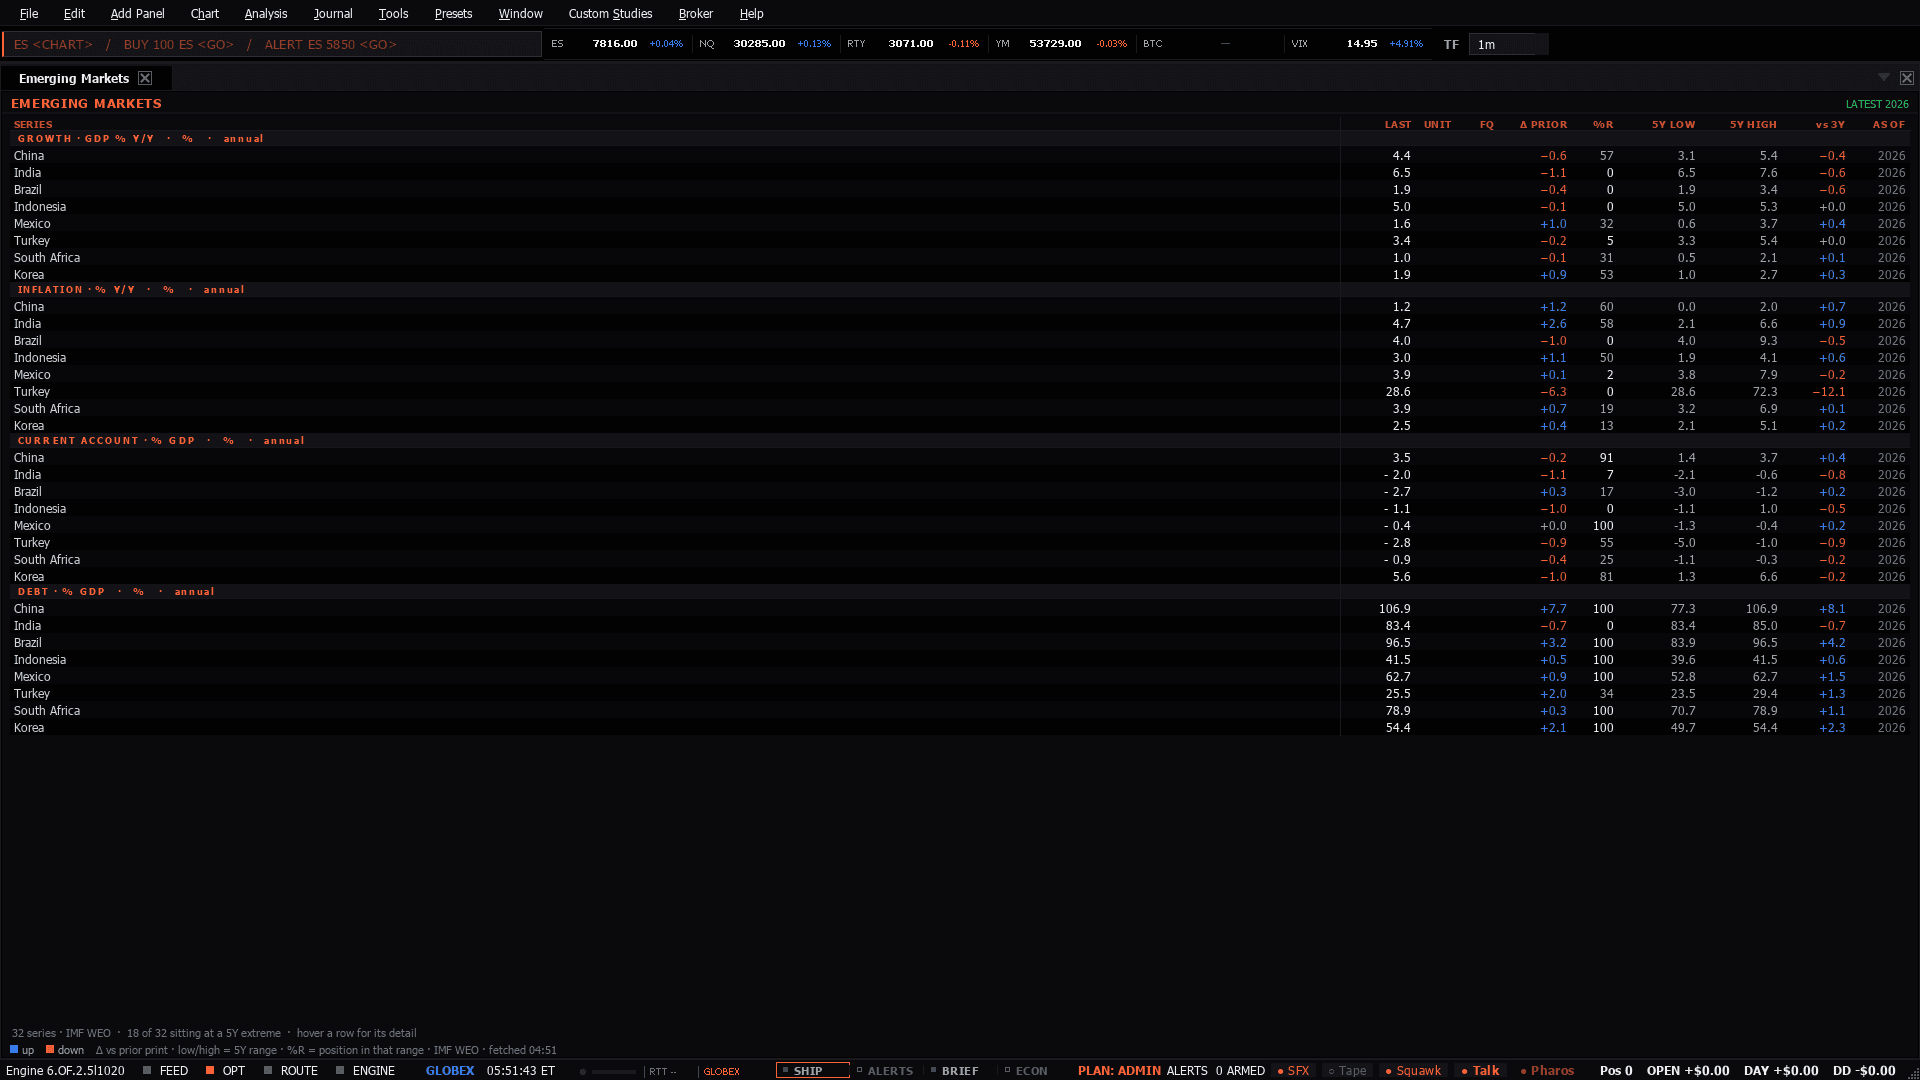Image resolution: width=1920 pixels, height=1080 pixels.
Task: Toggle the OPT status indicator
Action: point(225,1070)
